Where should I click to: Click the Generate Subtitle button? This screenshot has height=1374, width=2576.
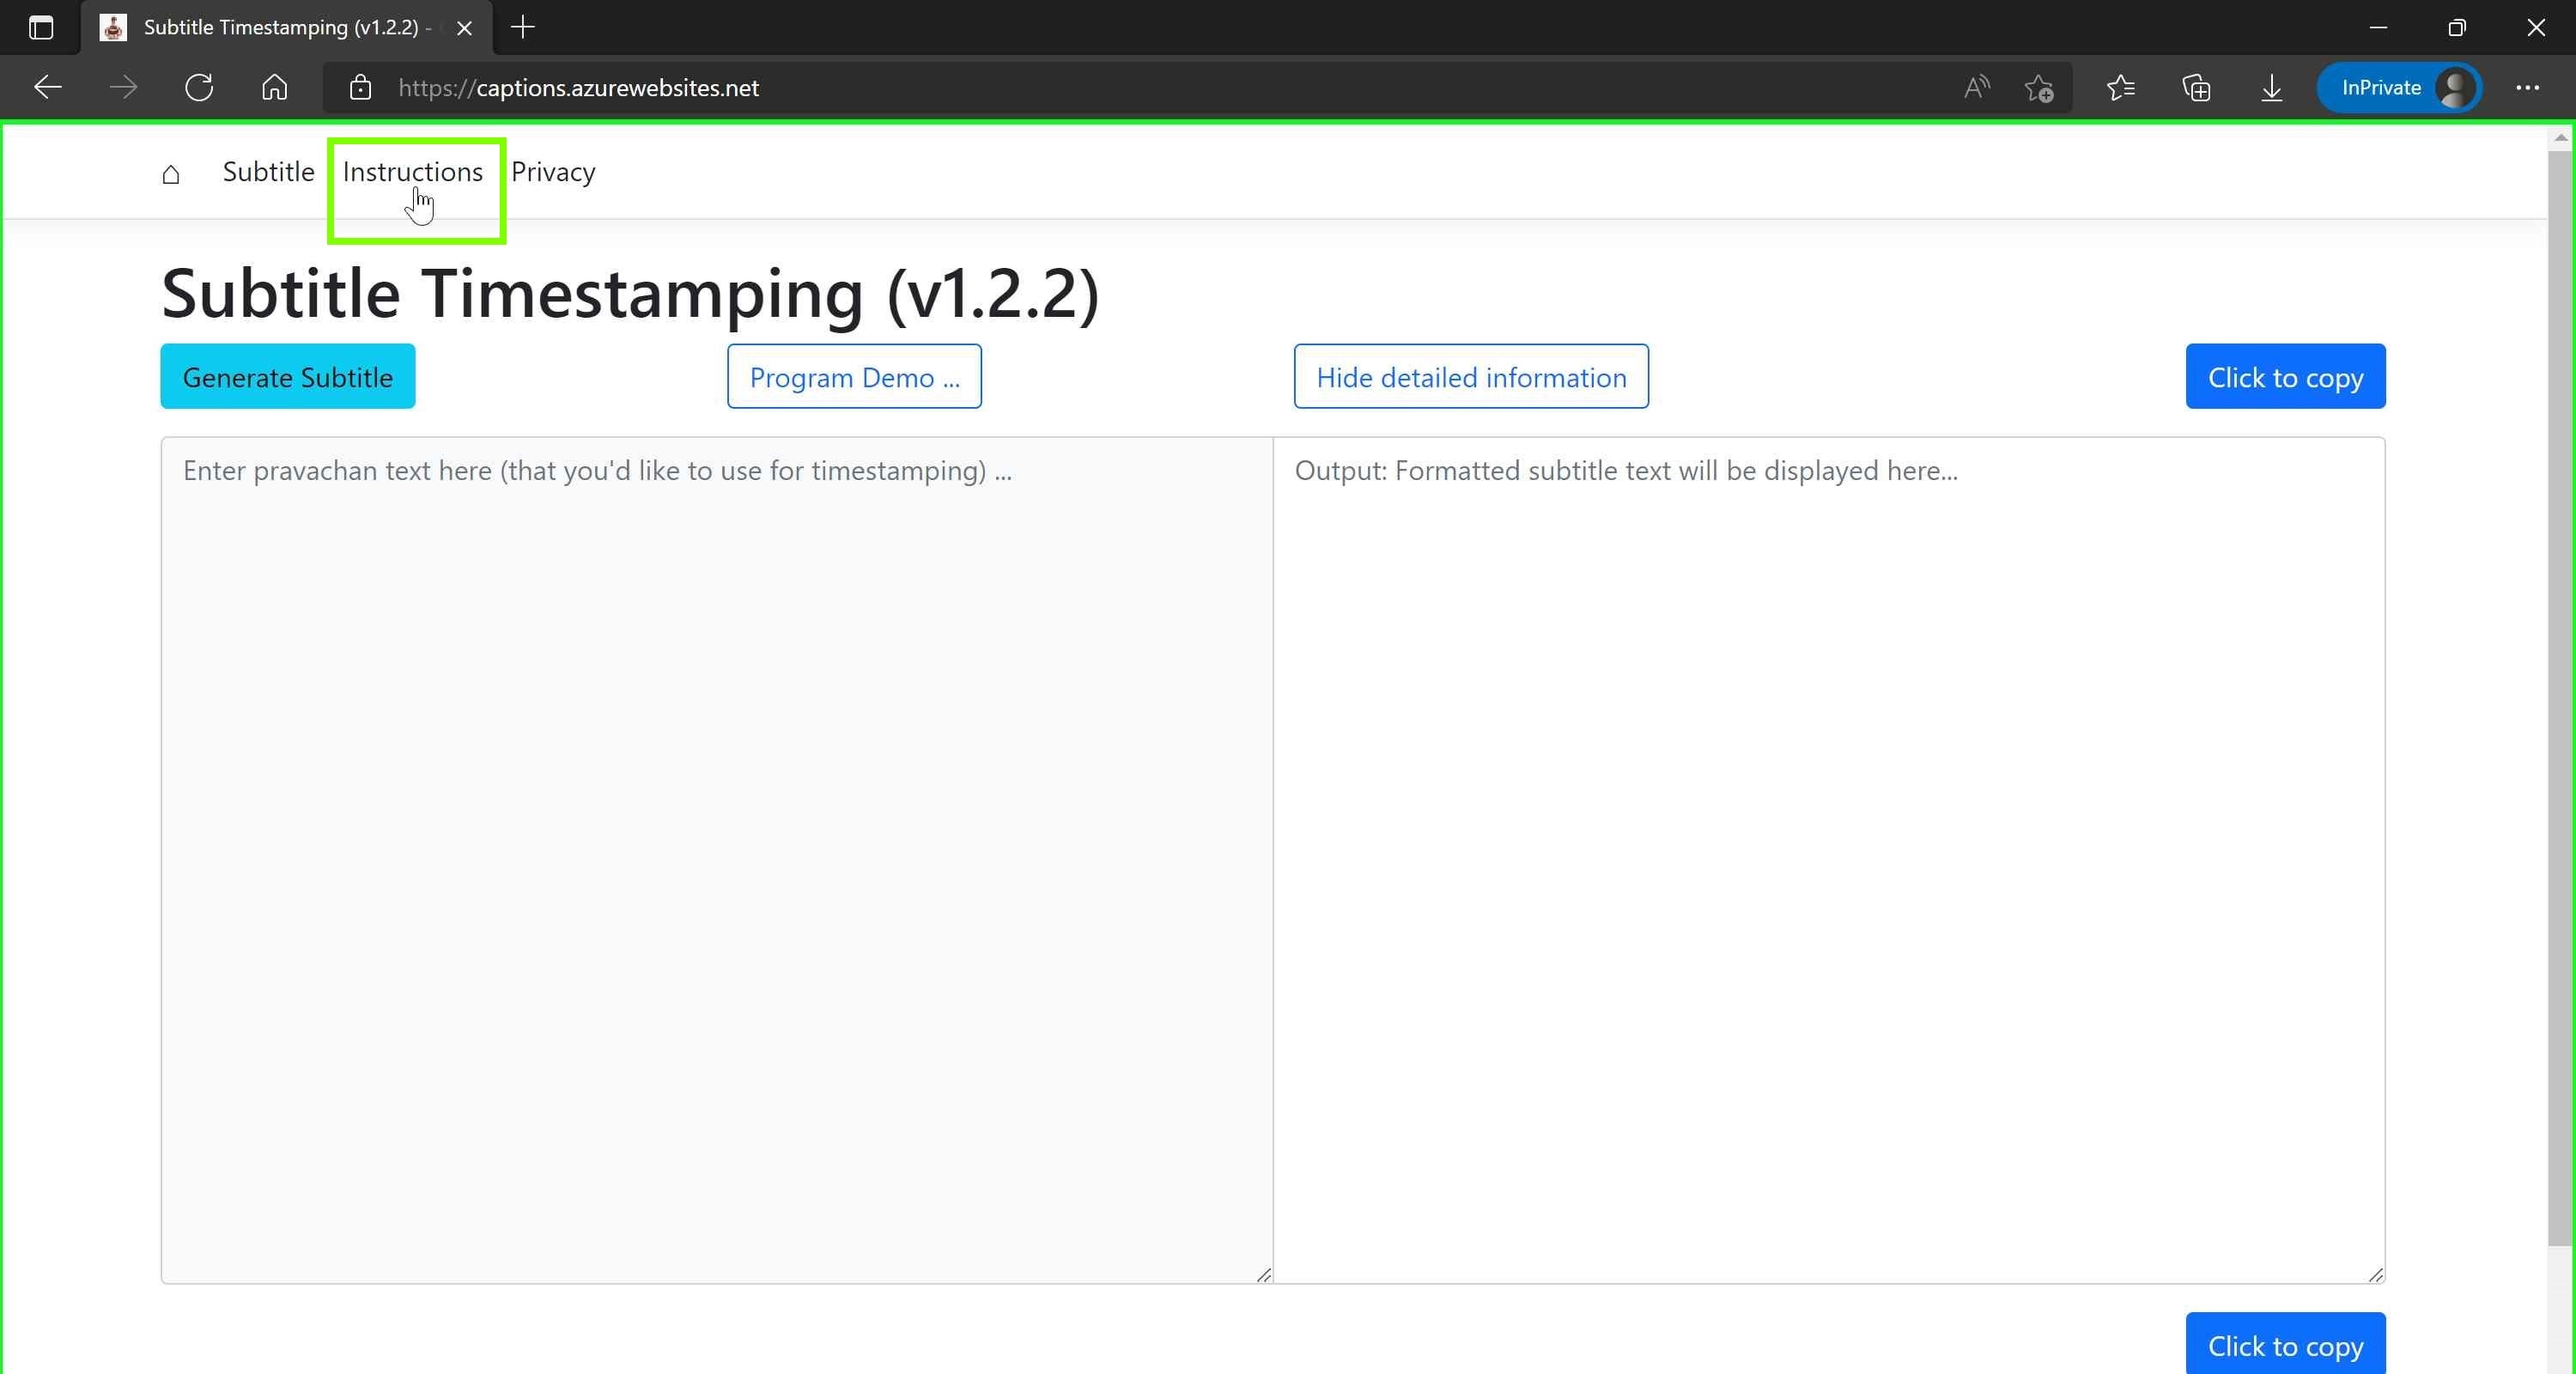click(288, 376)
